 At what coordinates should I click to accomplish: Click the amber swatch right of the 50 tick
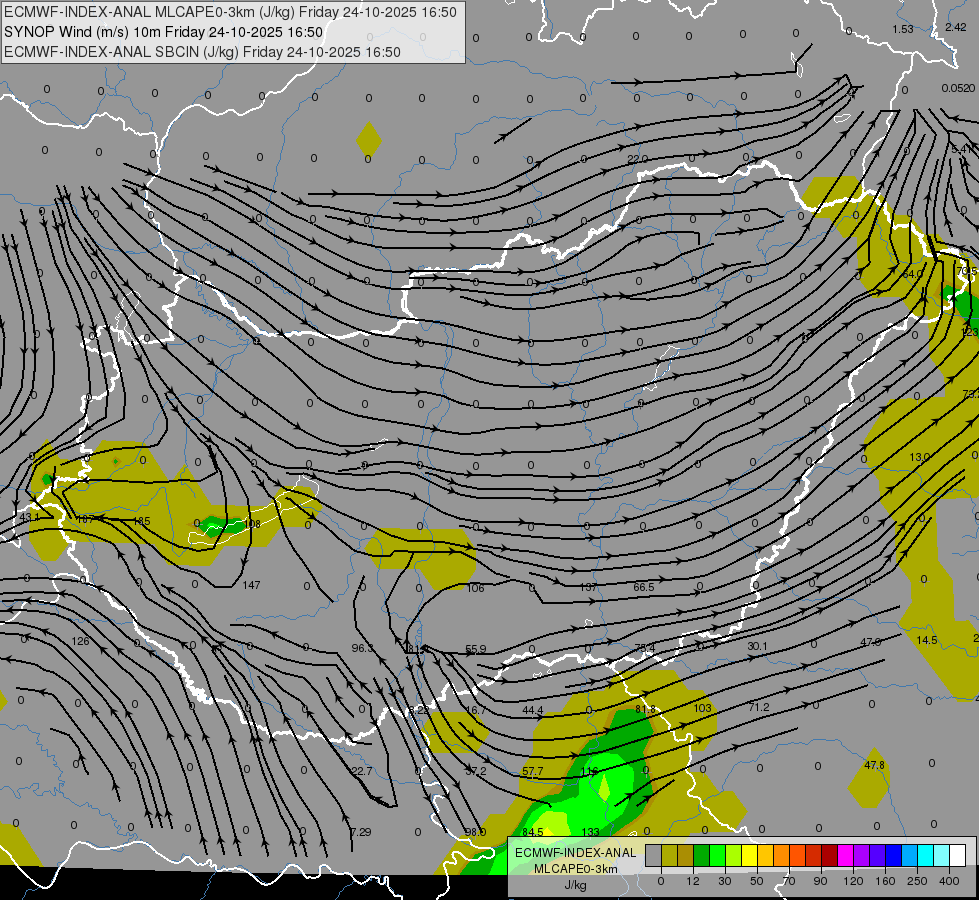click(765, 855)
